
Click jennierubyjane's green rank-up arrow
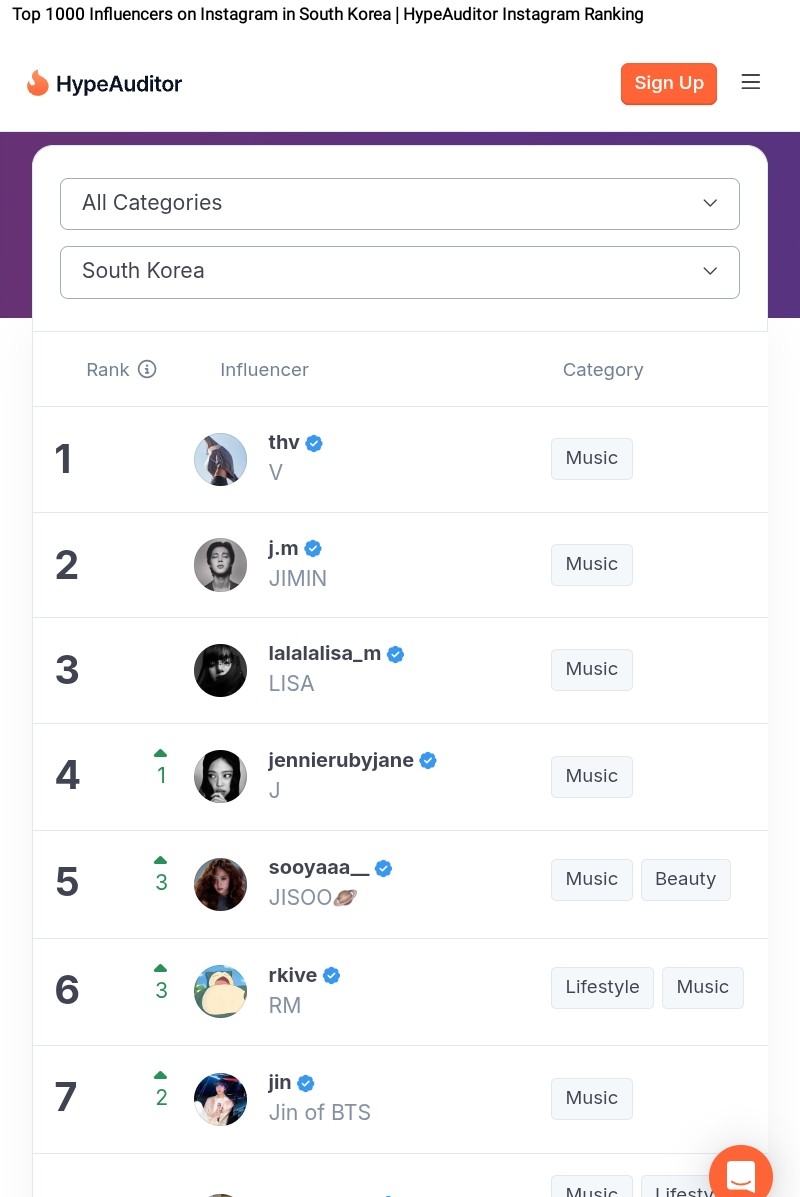(x=160, y=753)
